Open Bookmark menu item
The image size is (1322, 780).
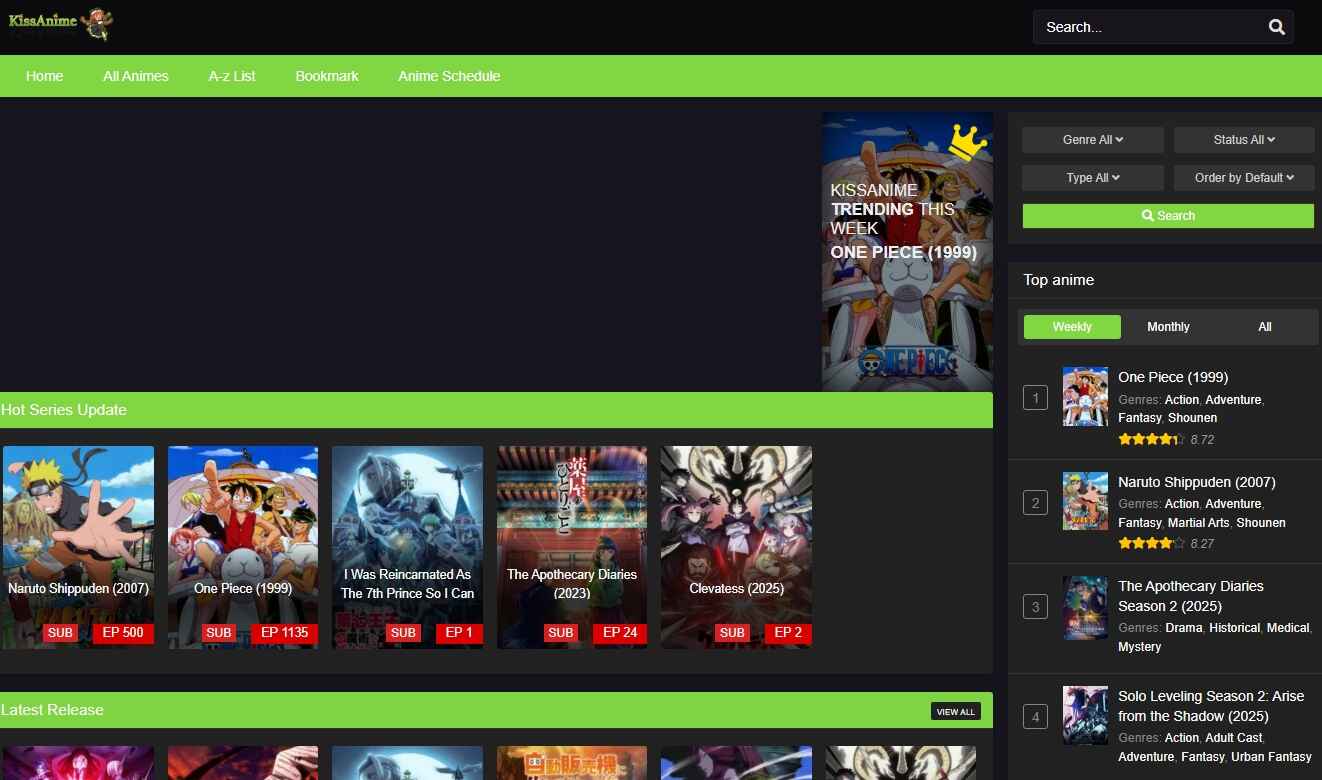327,76
